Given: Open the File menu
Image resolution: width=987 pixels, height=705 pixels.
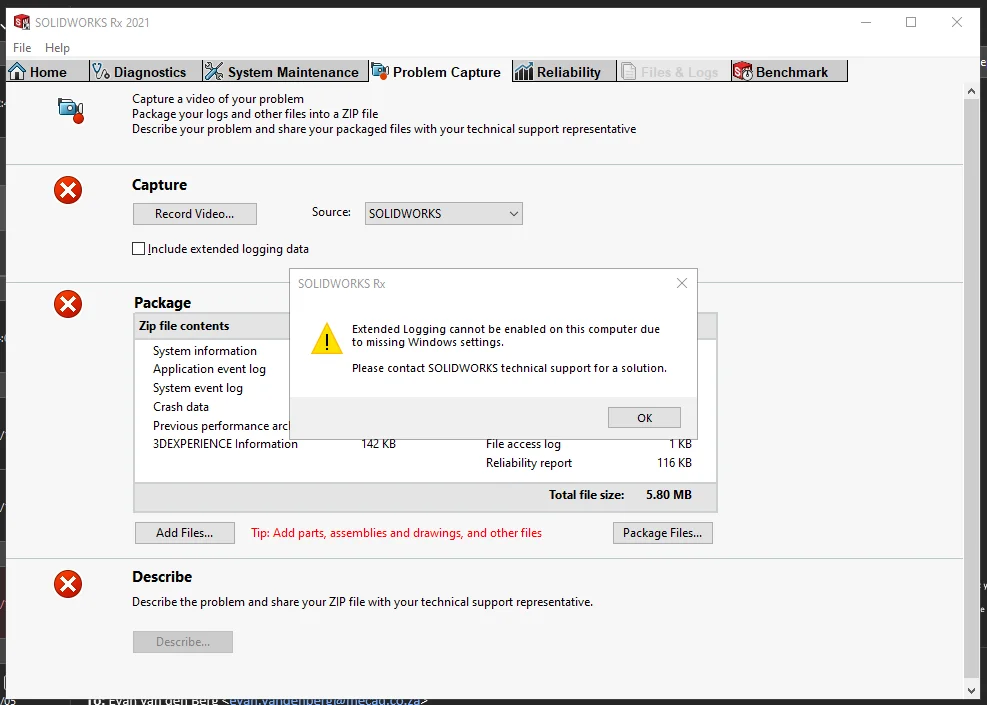Looking at the screenshot, I should pos(22,48).
